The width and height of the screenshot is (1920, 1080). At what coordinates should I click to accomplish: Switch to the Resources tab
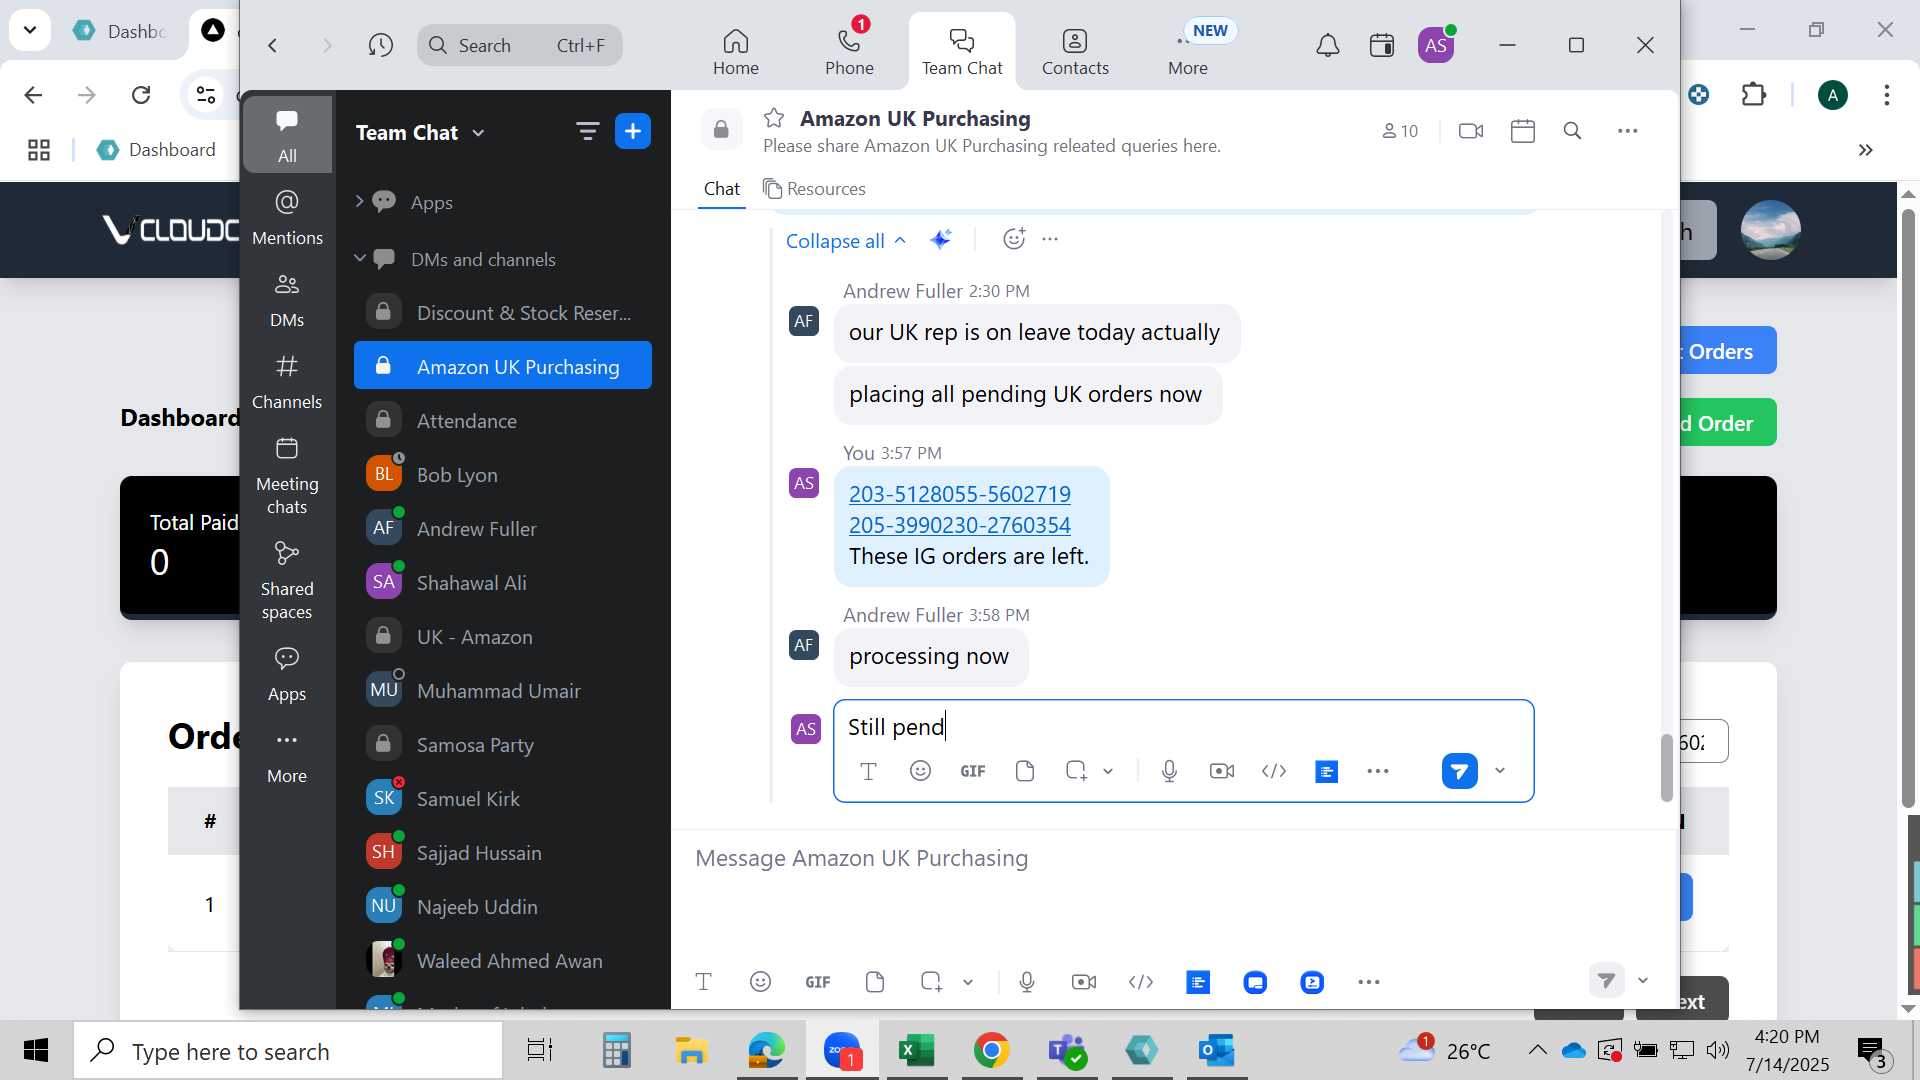(x=814, y=188)
